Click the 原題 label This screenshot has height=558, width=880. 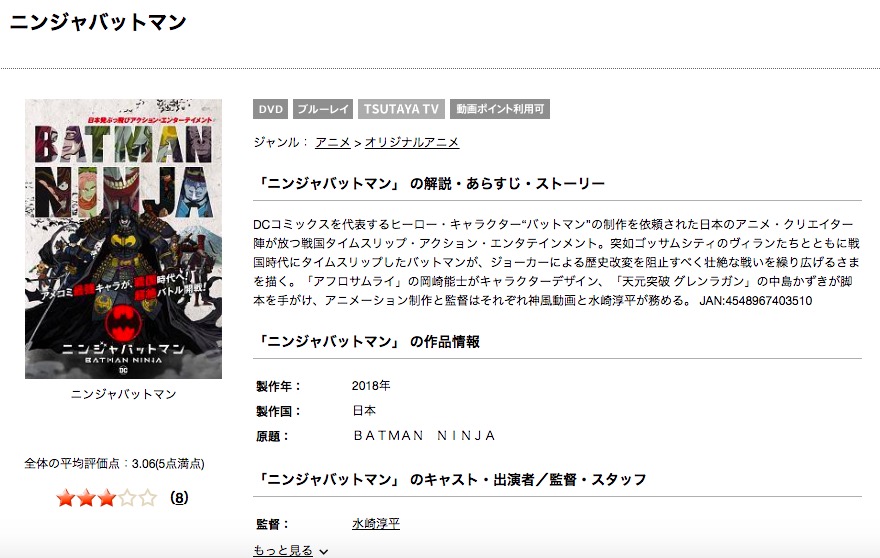point(273,436)
